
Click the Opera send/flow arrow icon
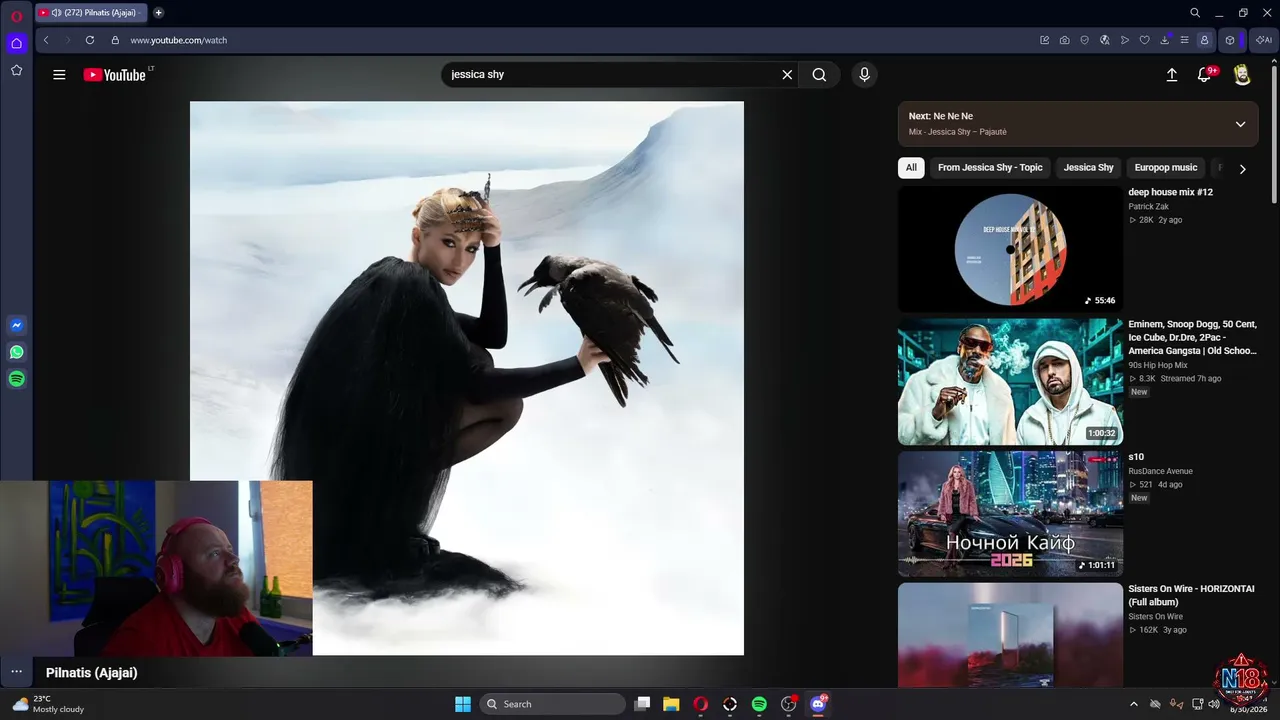[1125, 40]
